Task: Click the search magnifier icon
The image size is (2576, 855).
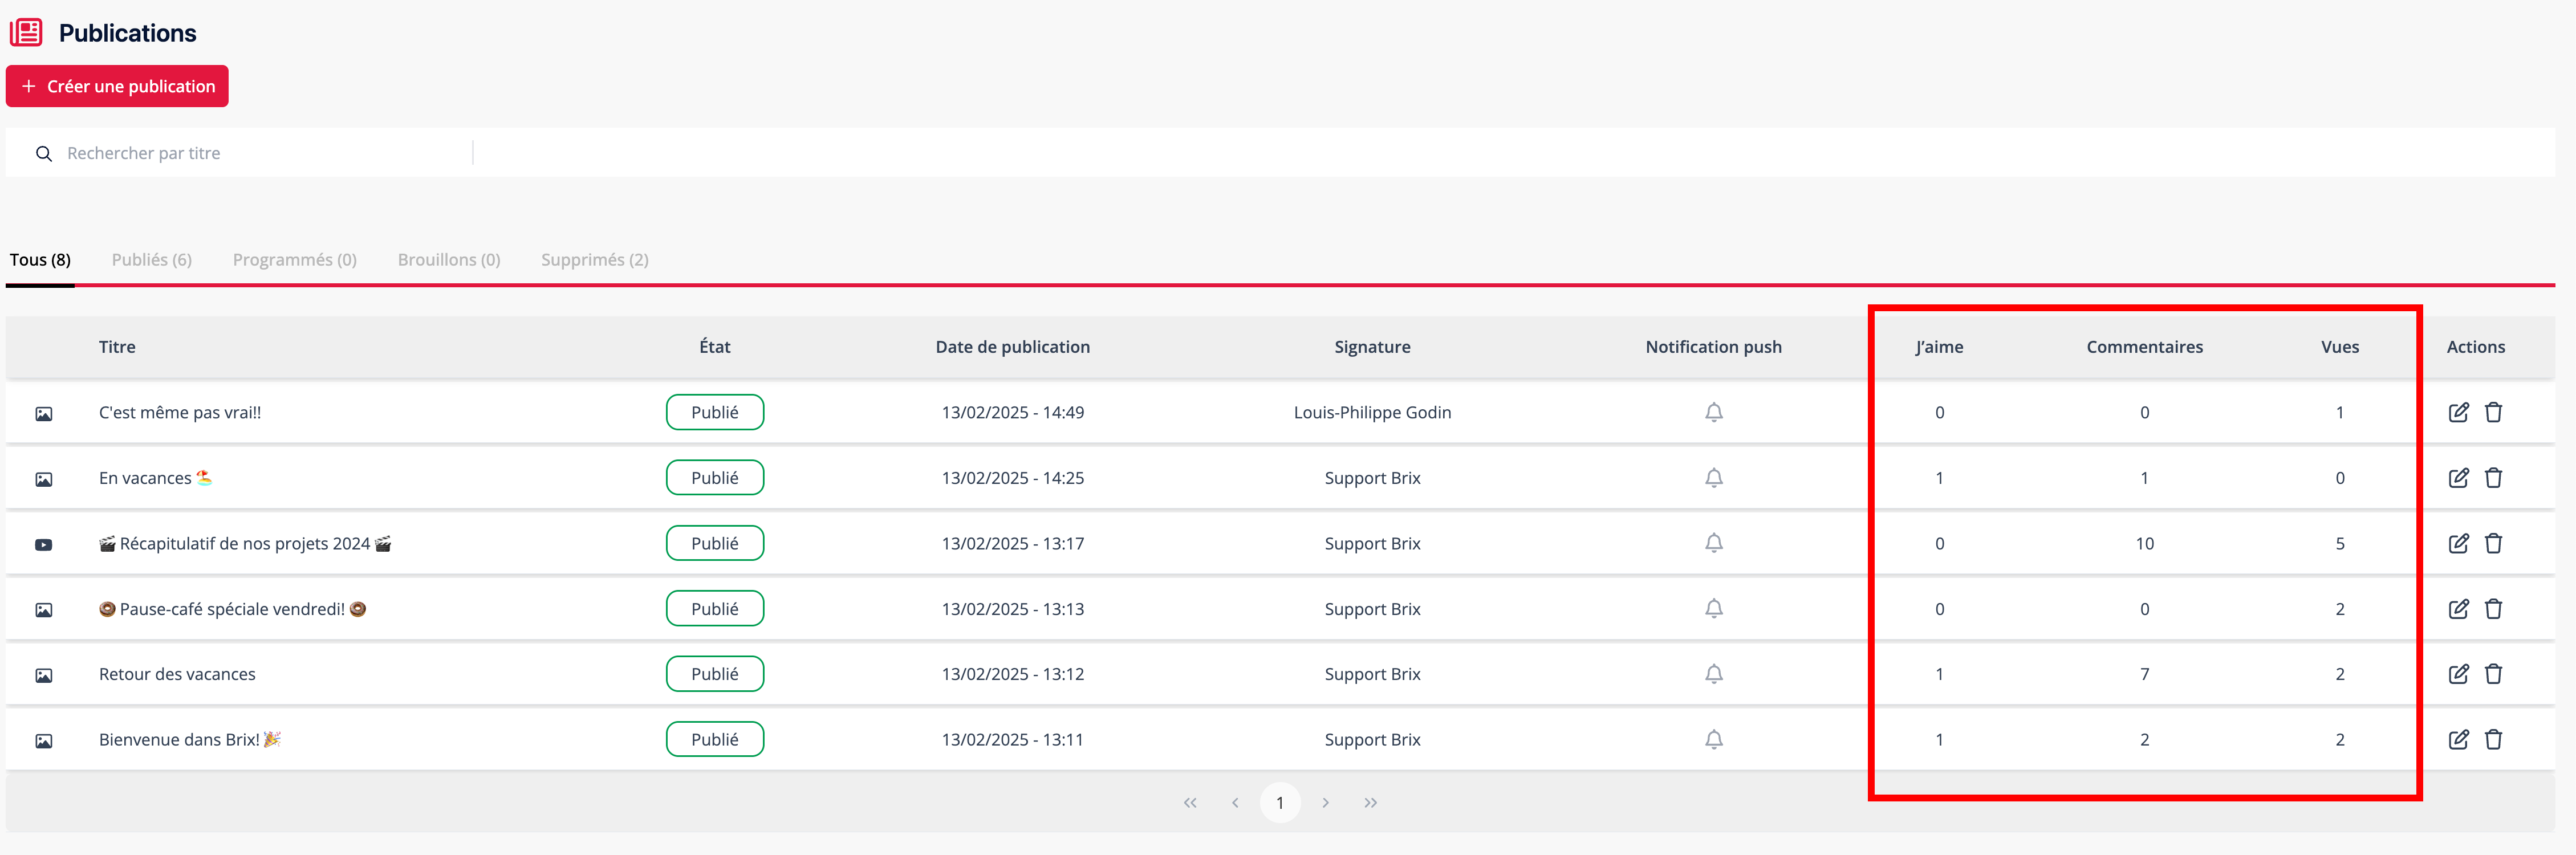Action: pos(44,154)
